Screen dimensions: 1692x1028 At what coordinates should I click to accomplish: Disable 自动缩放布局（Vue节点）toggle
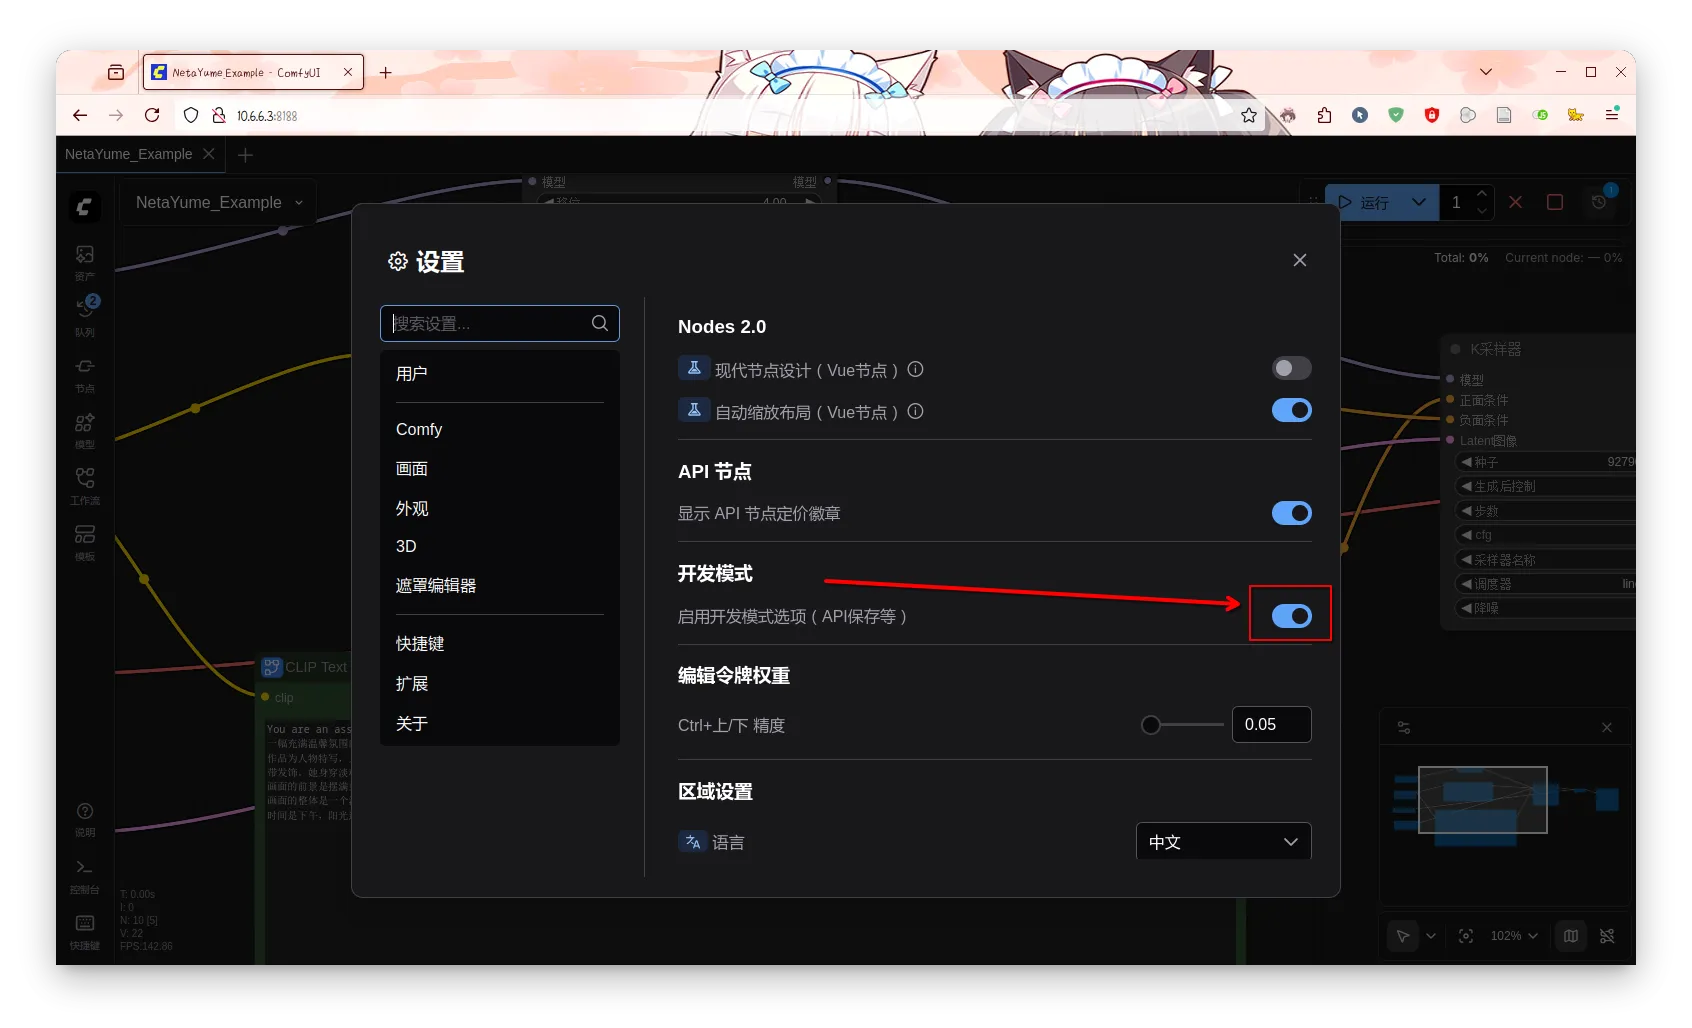[1291, 410]
